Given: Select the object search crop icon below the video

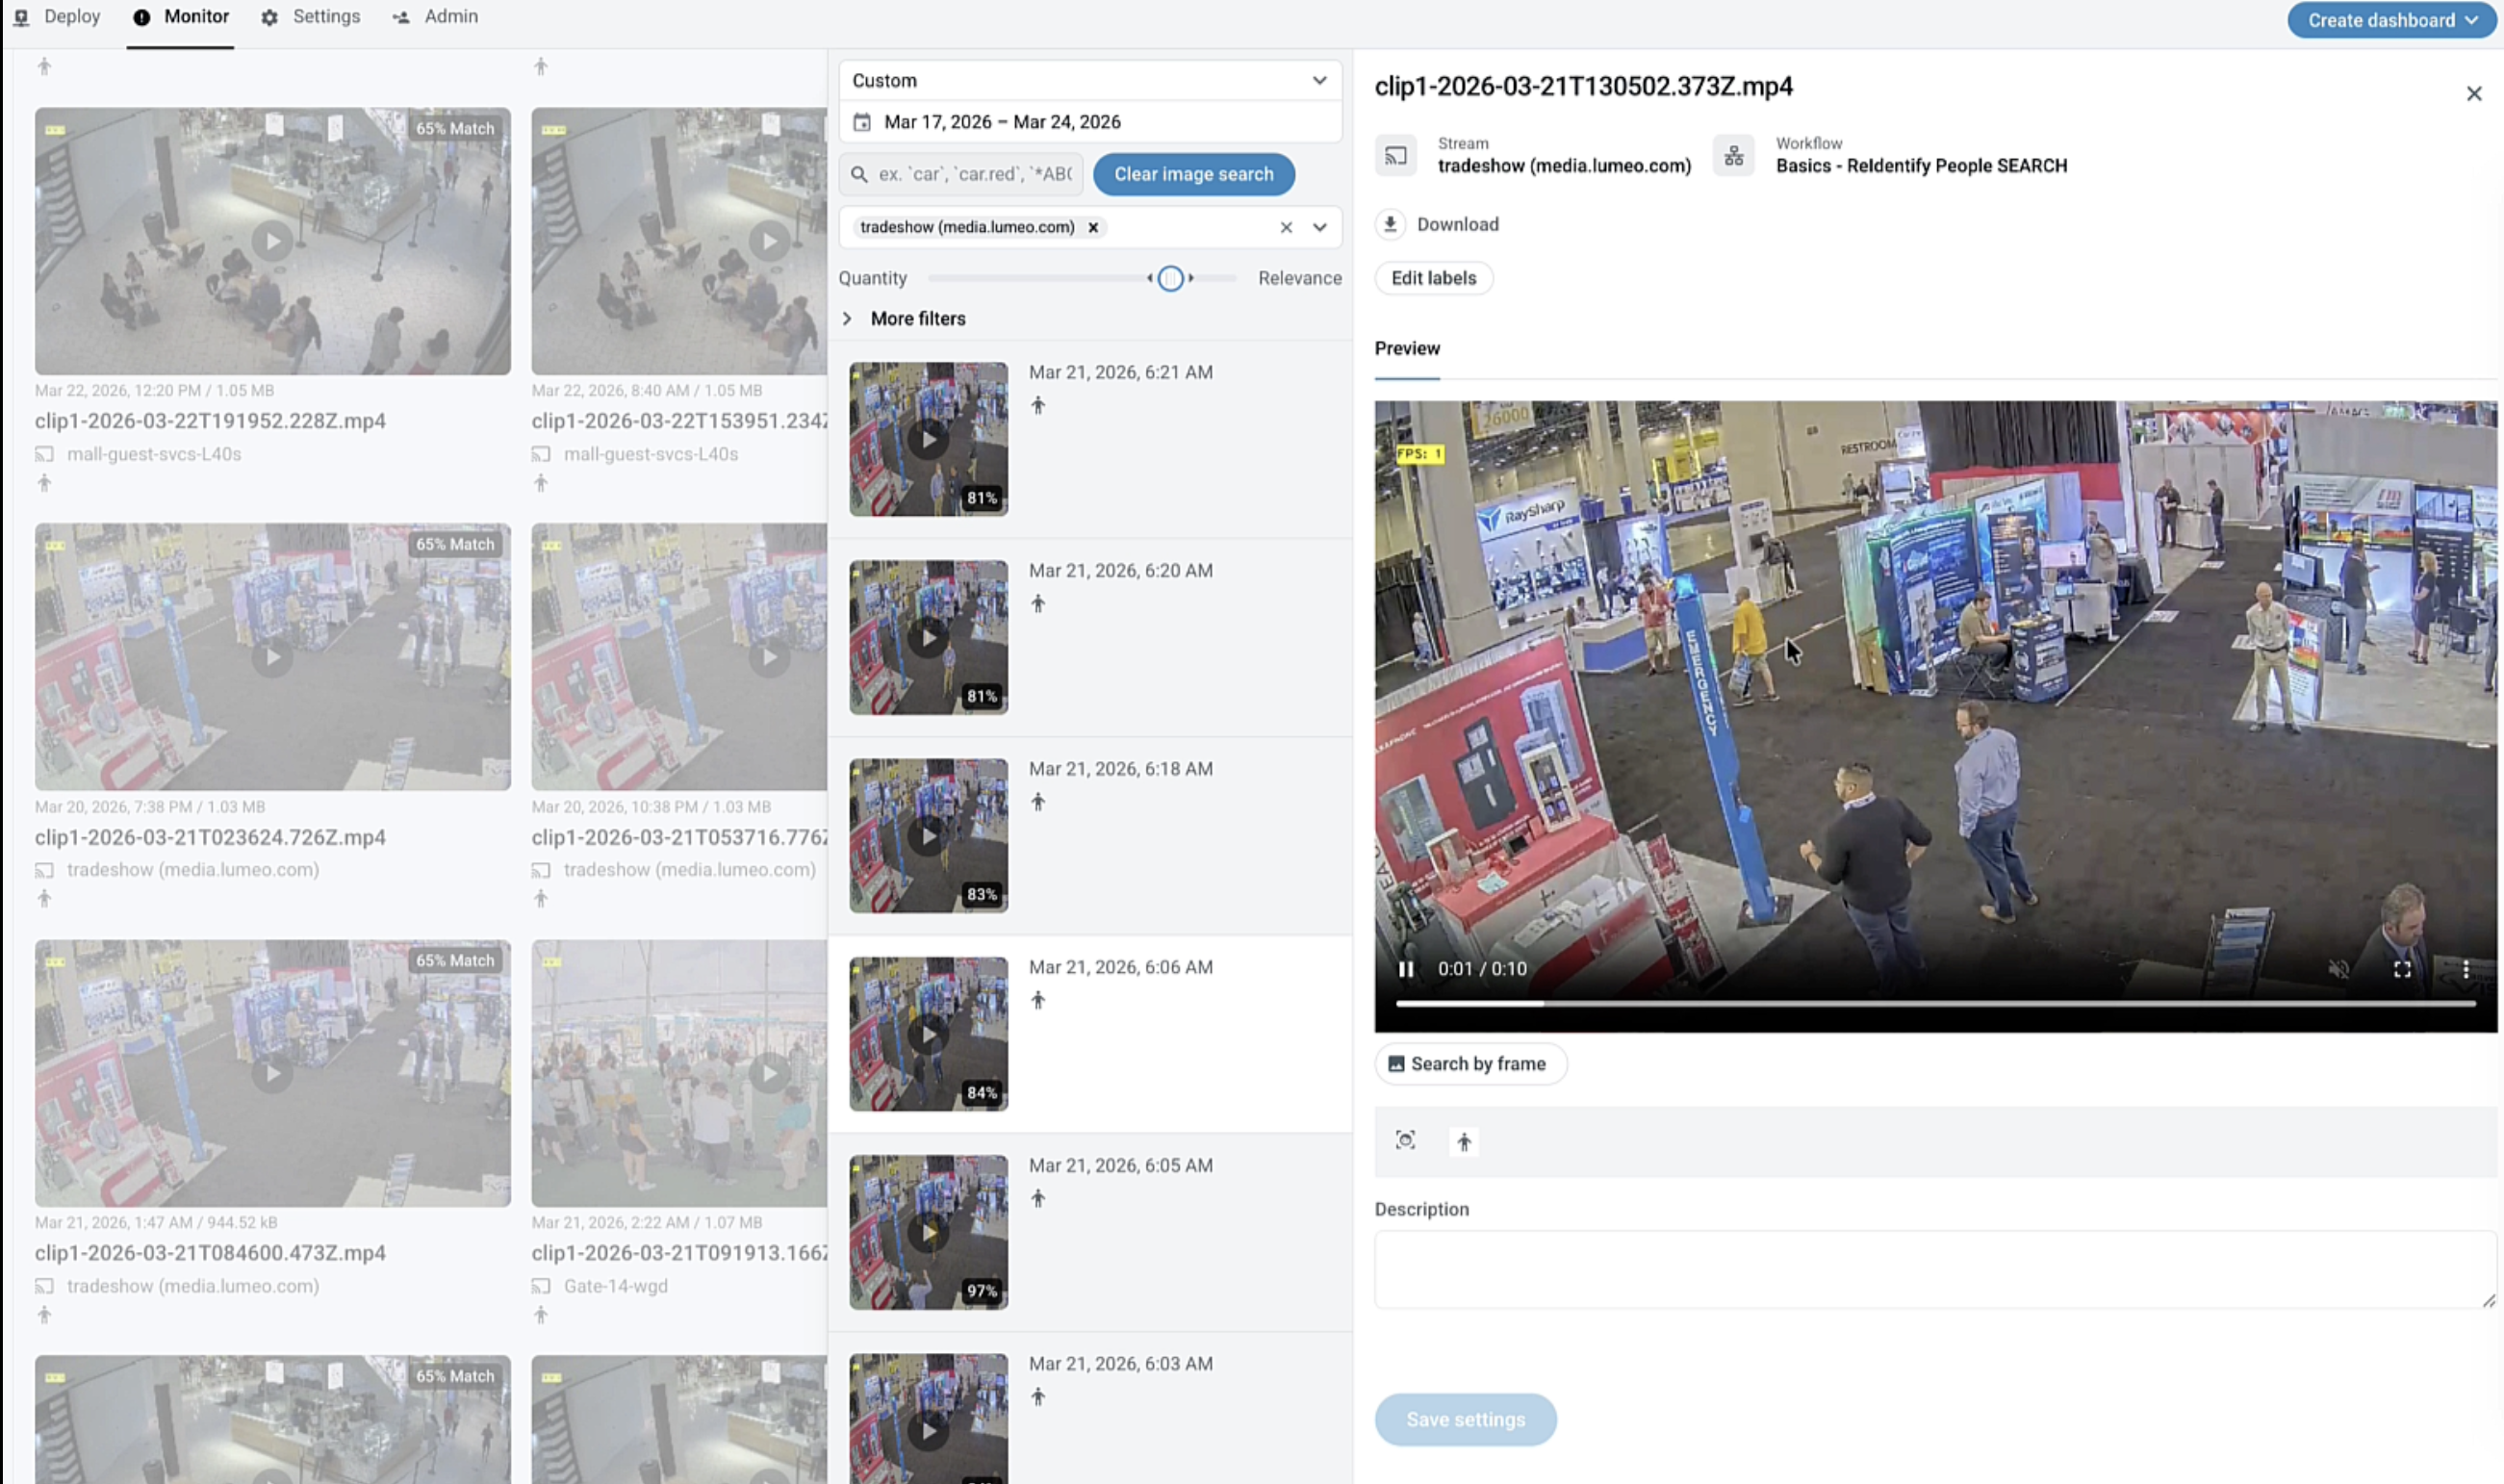Looking at the screenshot, I should pos(1404,1140).
